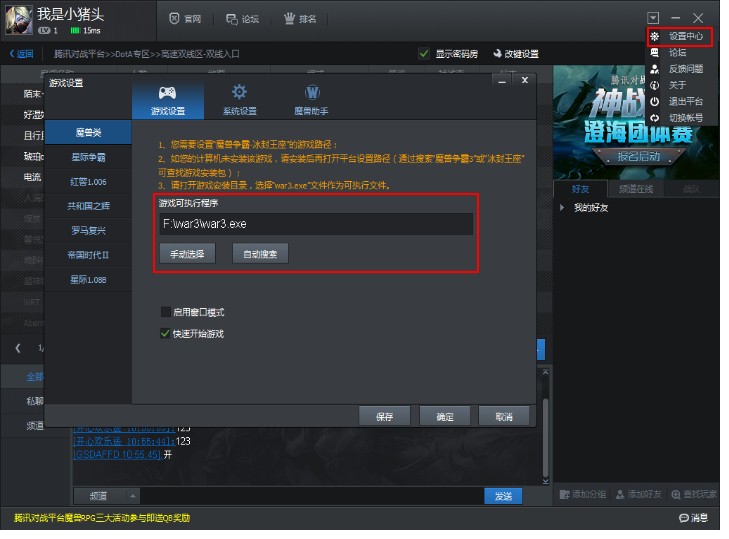Click the 发送 send button
Viewport: 729px width, 539px height.
coord(503,496)
